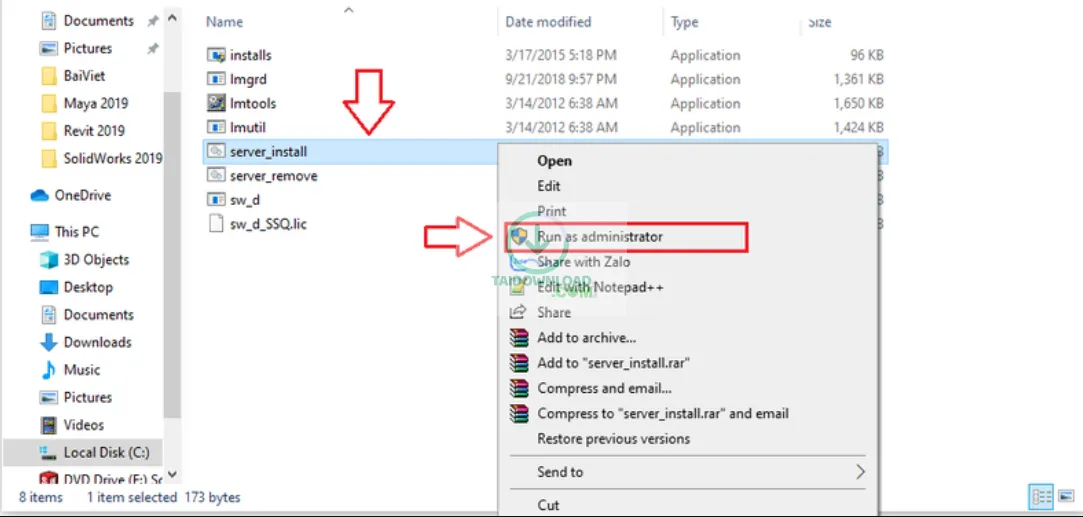Click the navigation pane vertical scrollbar
Screen dimensions: 1083x517
172,250
